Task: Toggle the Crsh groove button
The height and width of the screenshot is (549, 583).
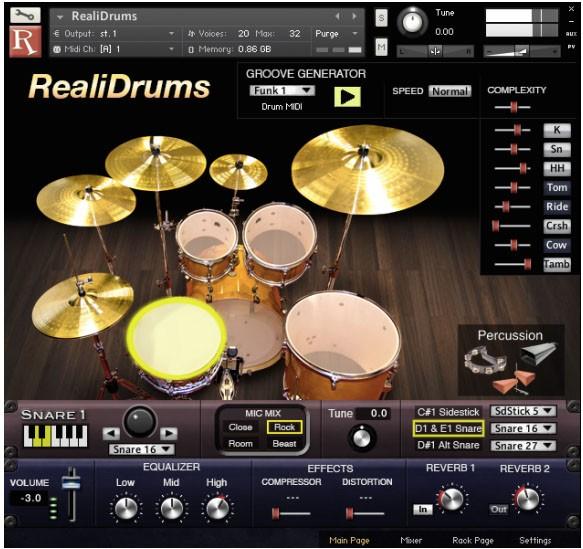Action: click(557, 226)
